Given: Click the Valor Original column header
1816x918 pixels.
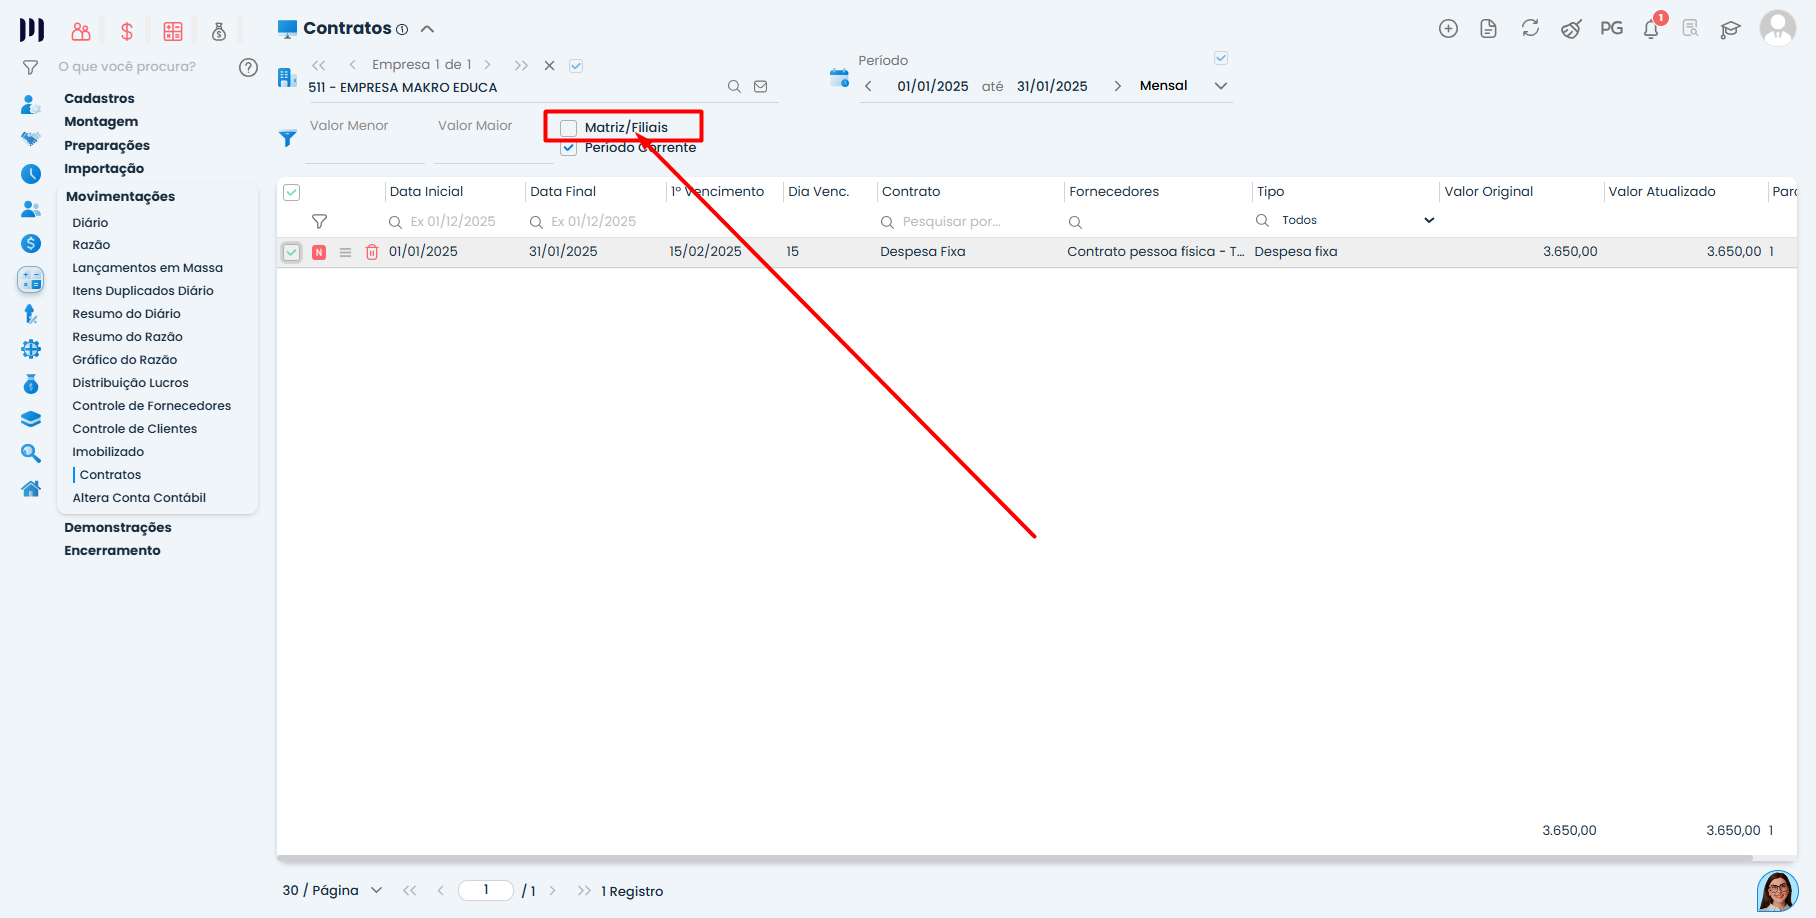Looking at the screenshot, I should [x=1488, y=192].
